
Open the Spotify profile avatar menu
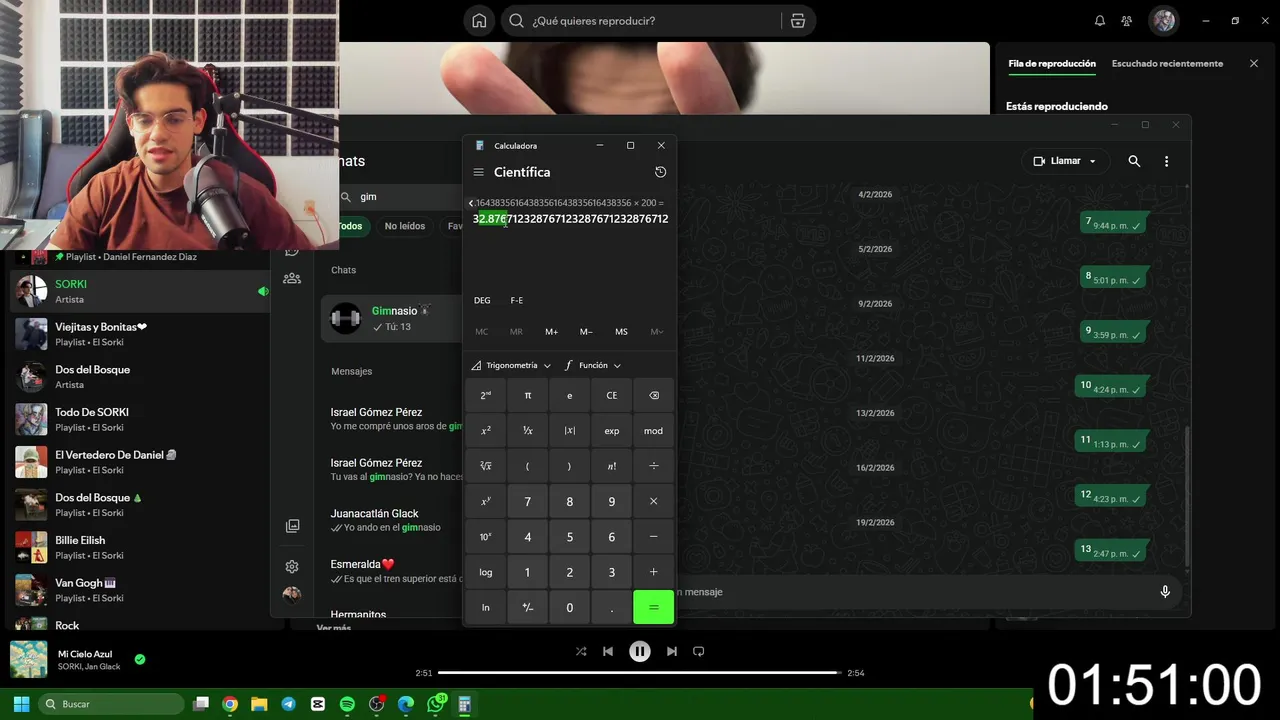(x=1163, y=21)
